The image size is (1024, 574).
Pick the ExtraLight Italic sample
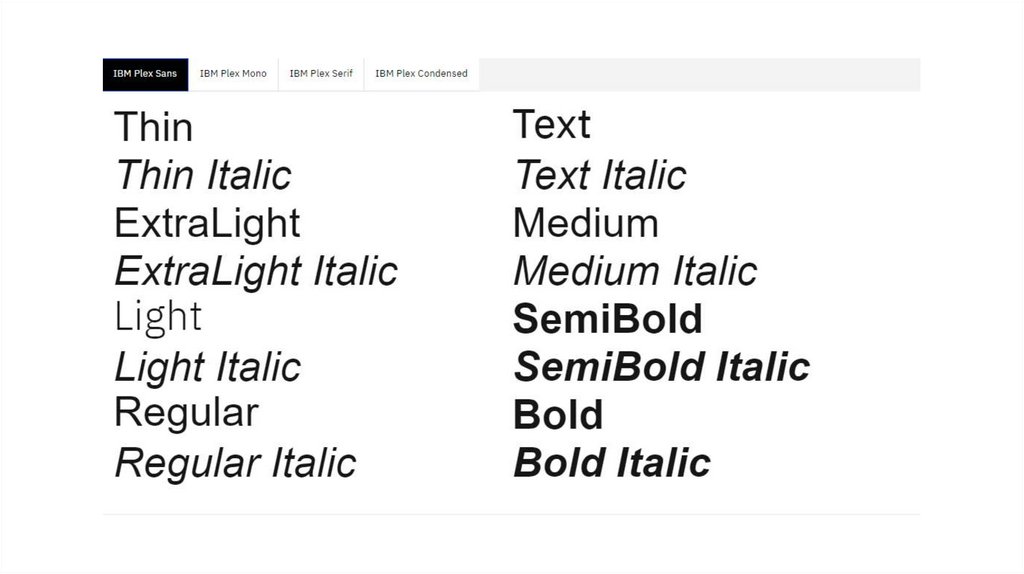click(256, 271)
